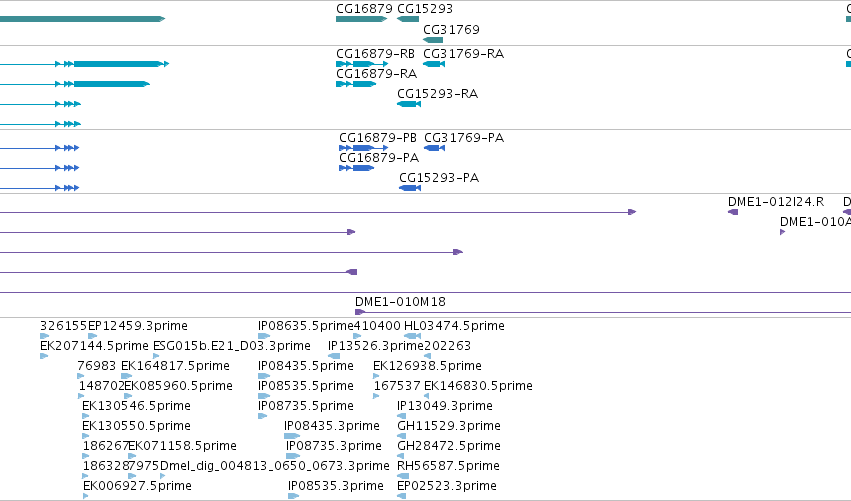Click EST 148702
The width and height of the screenshot is (851, 501).
click(101, 386)
